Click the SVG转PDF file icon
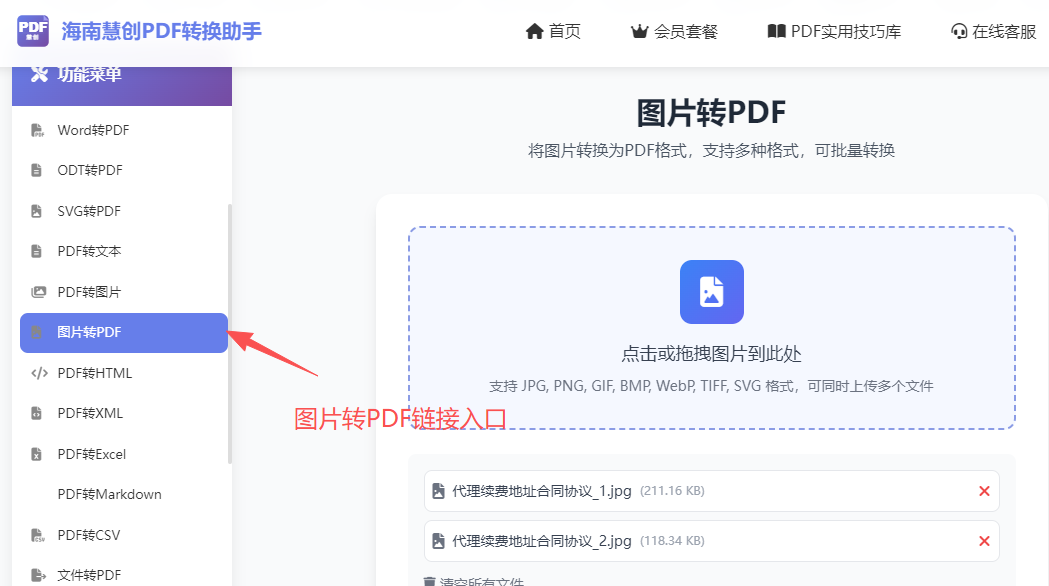The image size is (1049, 586). coord(37,211)
